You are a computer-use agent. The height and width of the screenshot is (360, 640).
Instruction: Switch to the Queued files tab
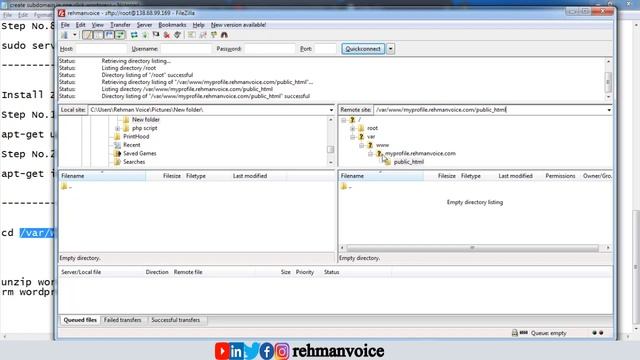(x=80, y=320)
